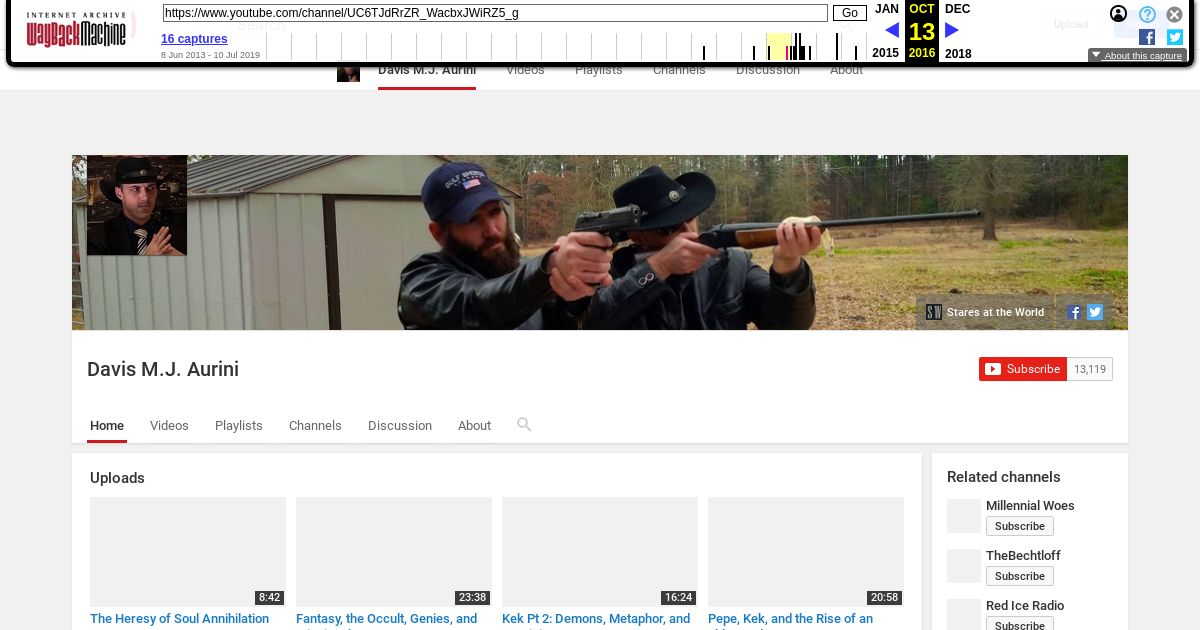Open the 20:58 video thumbnail
Image resolution: width=1200 pixels, height=630 pixels.
coord(806,552)
